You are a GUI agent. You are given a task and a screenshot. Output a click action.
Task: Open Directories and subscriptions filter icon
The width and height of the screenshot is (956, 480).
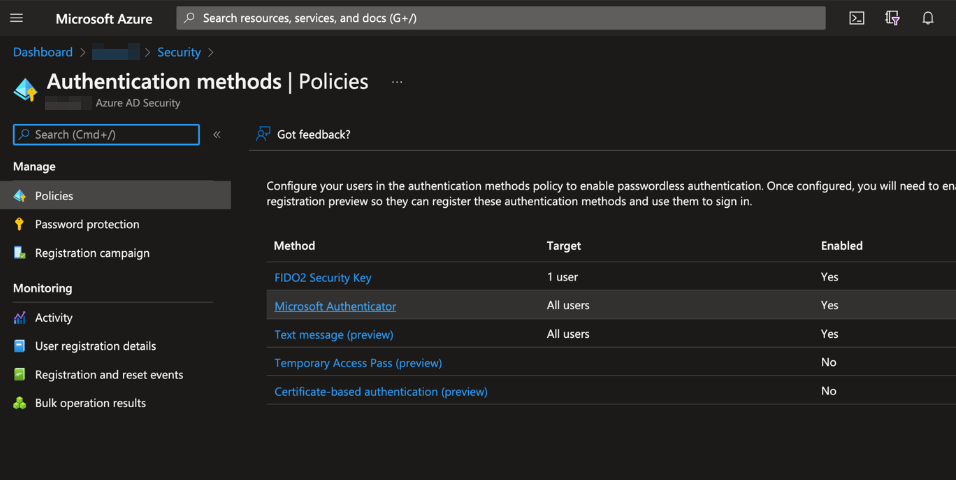coord(892,18)
